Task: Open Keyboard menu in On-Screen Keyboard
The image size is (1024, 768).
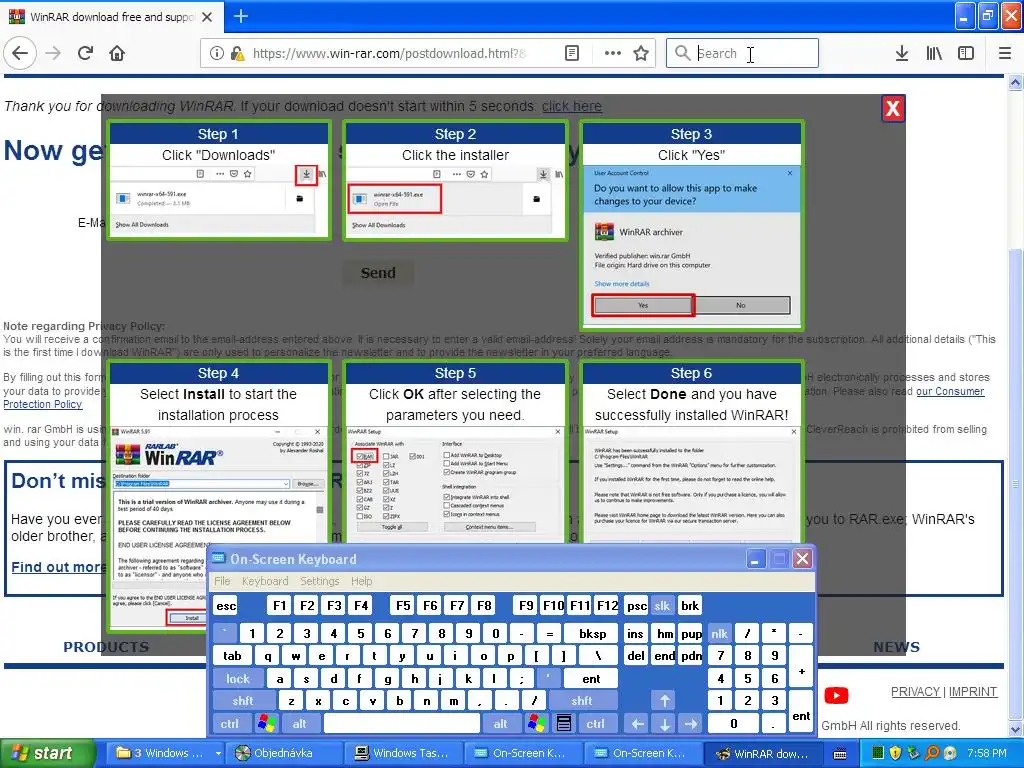Action: pos(264,581)
